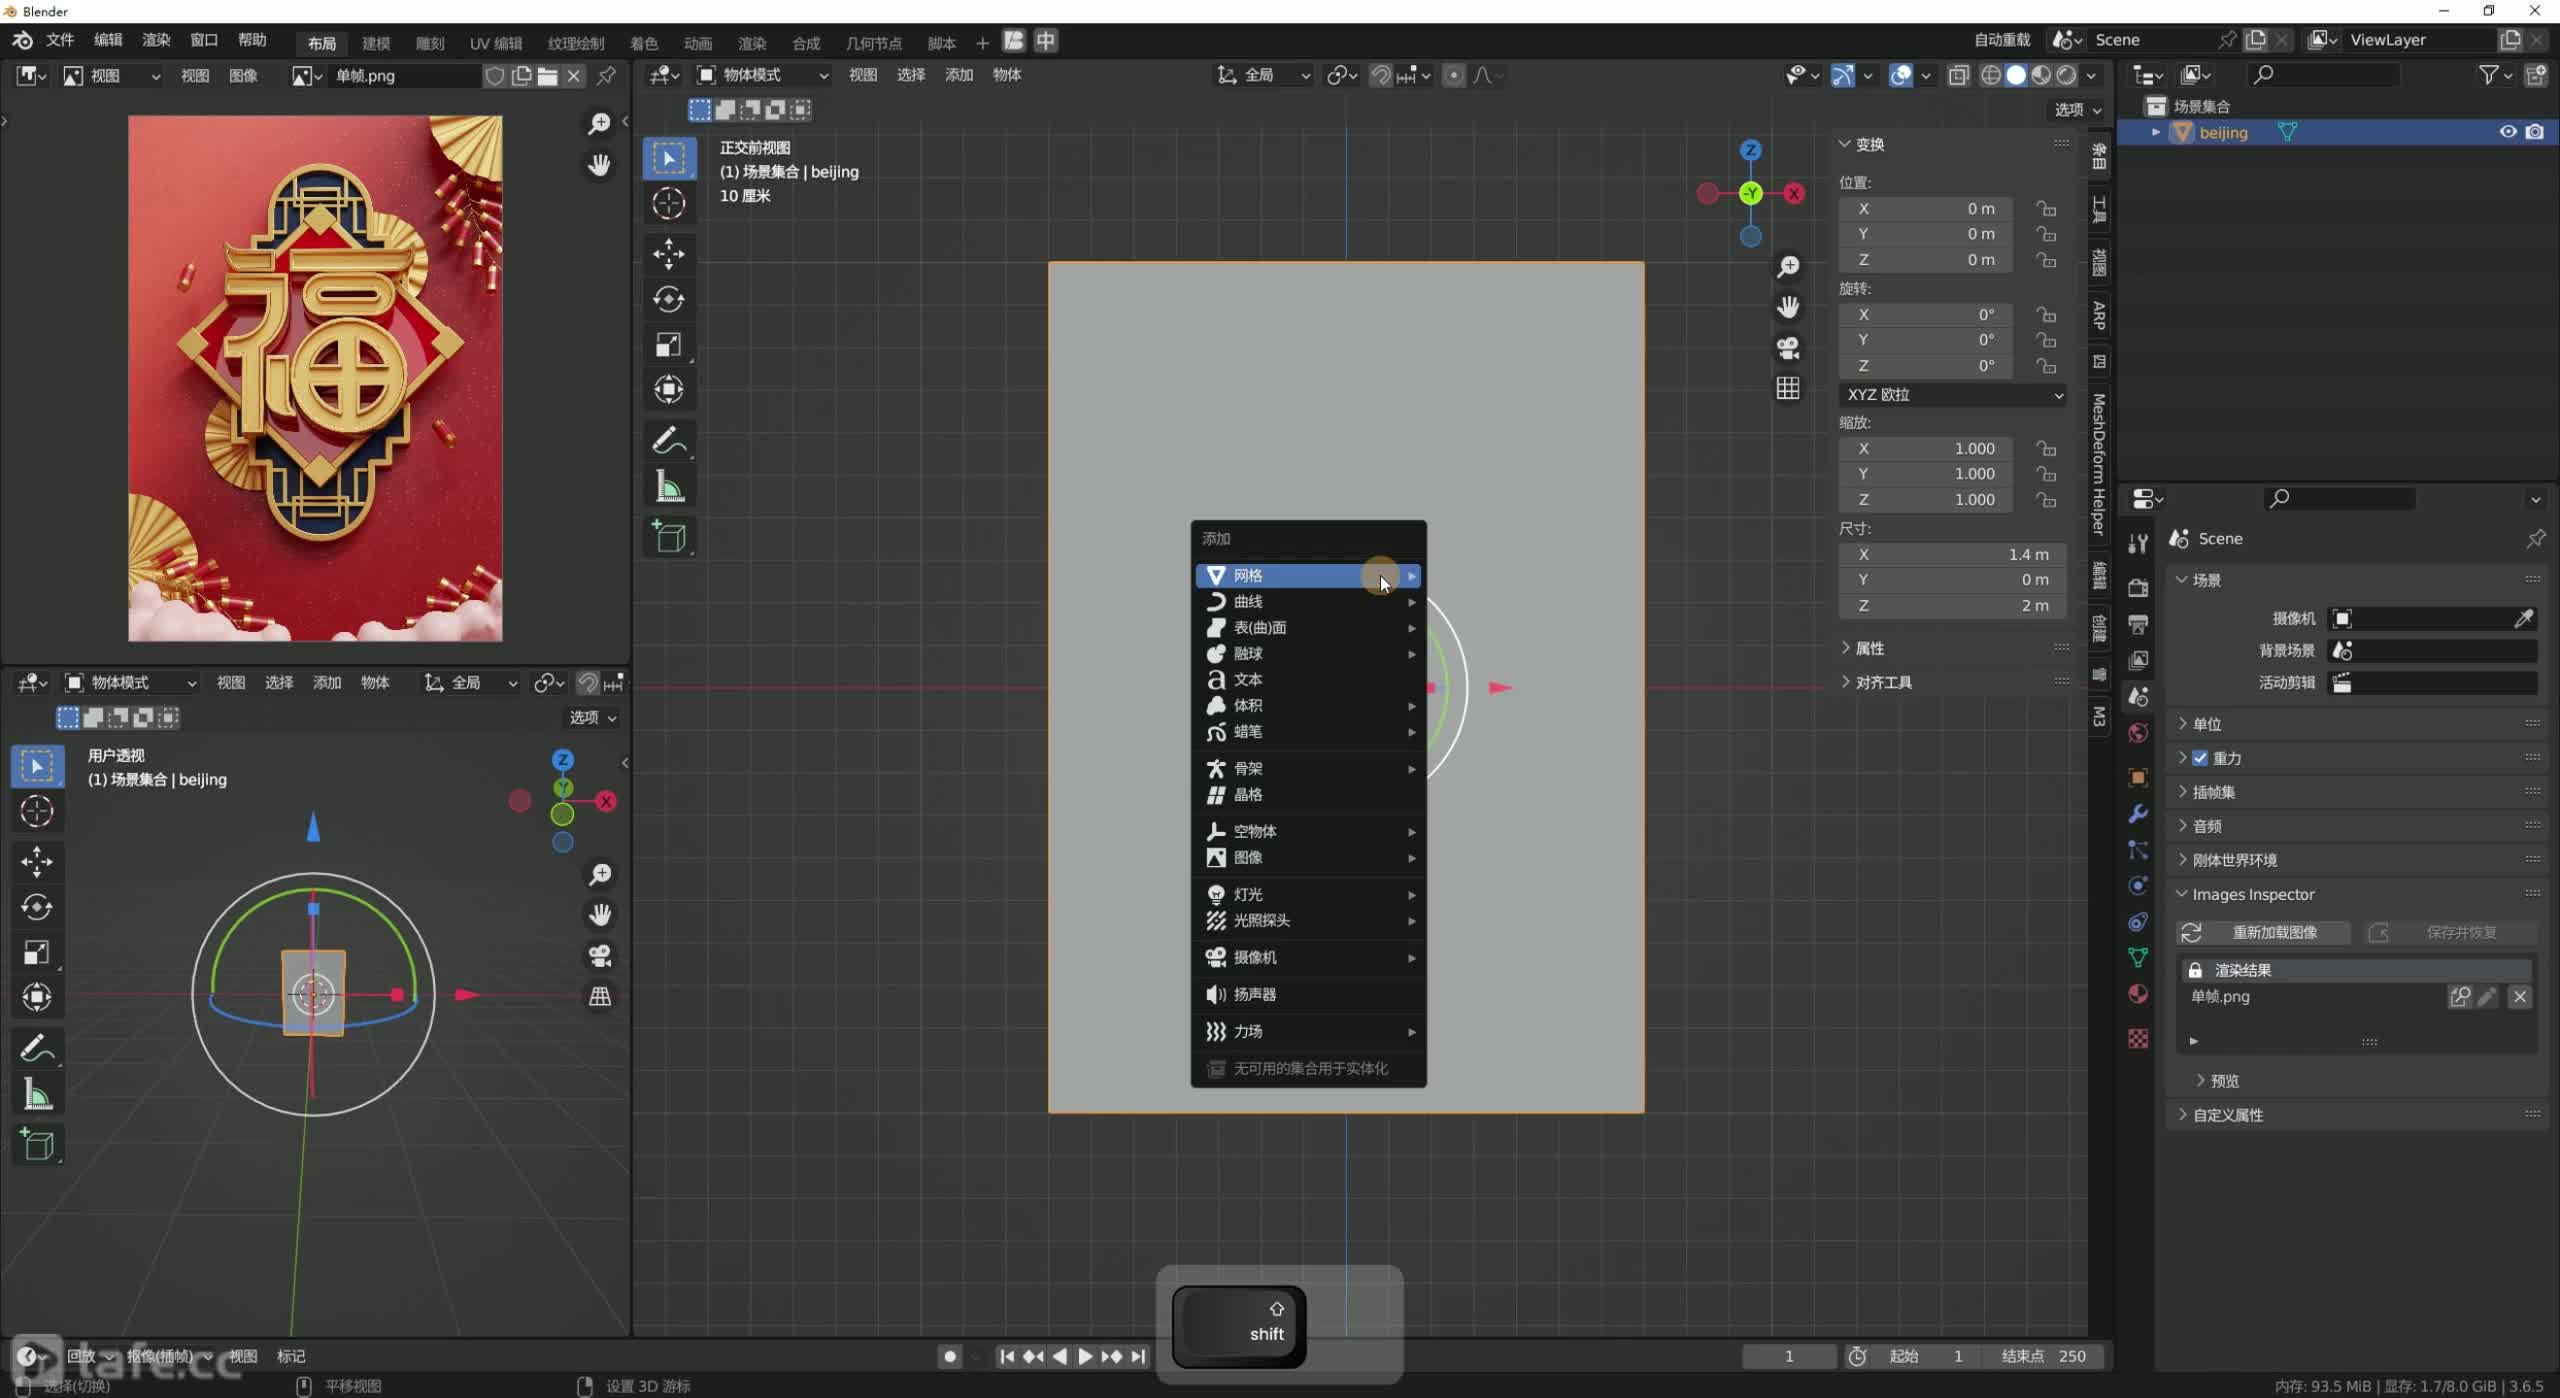This screenshot has width=2560, height=1398.
Task: Click the location X value field
Action: click(1926, 209)
